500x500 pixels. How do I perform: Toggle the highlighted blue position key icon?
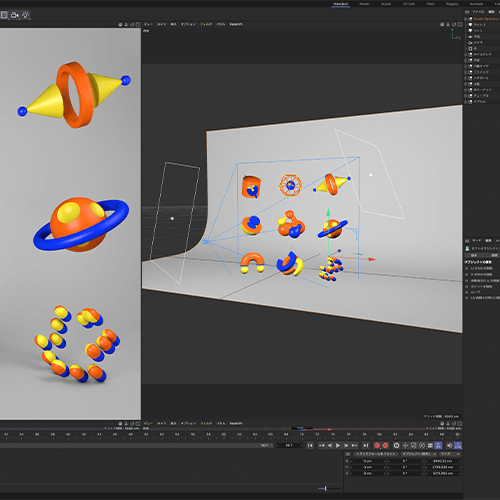(x=438, y=445)
